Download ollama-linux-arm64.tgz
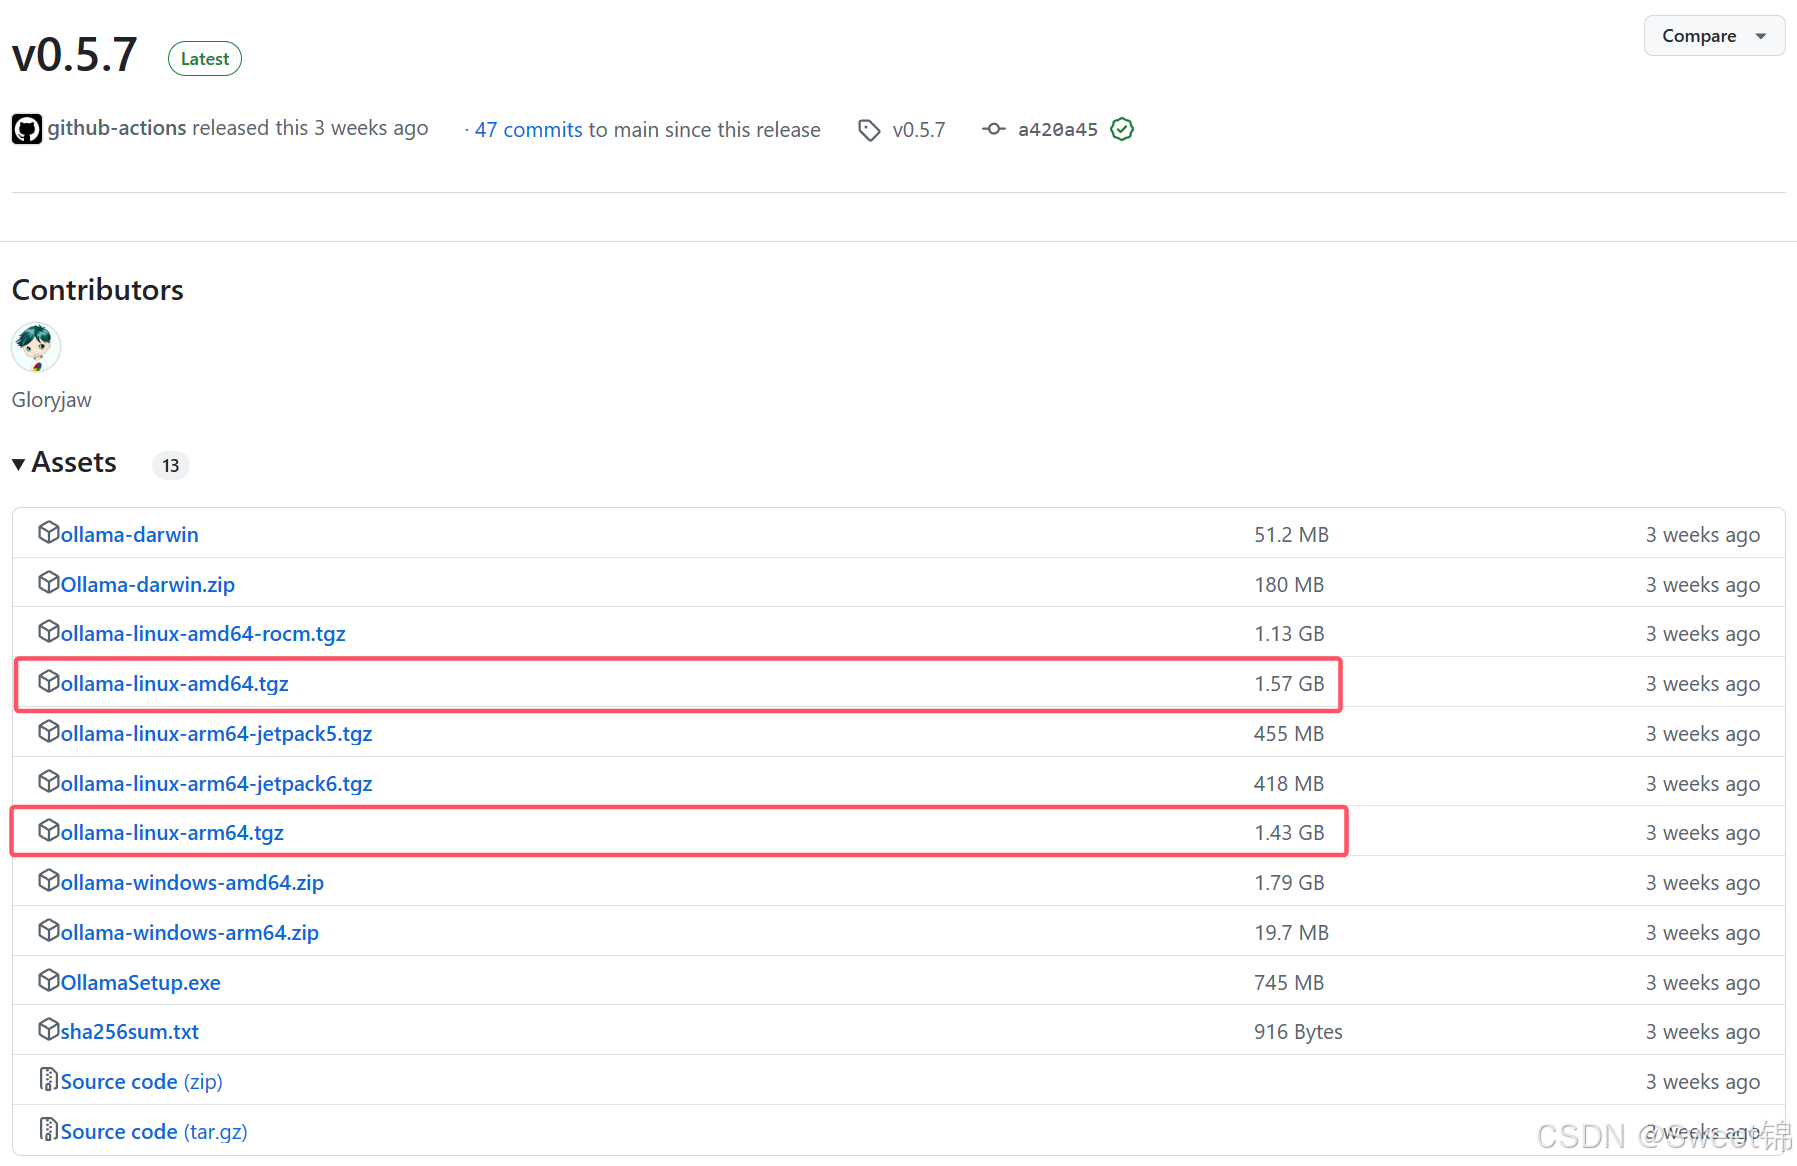 point(172,833)
